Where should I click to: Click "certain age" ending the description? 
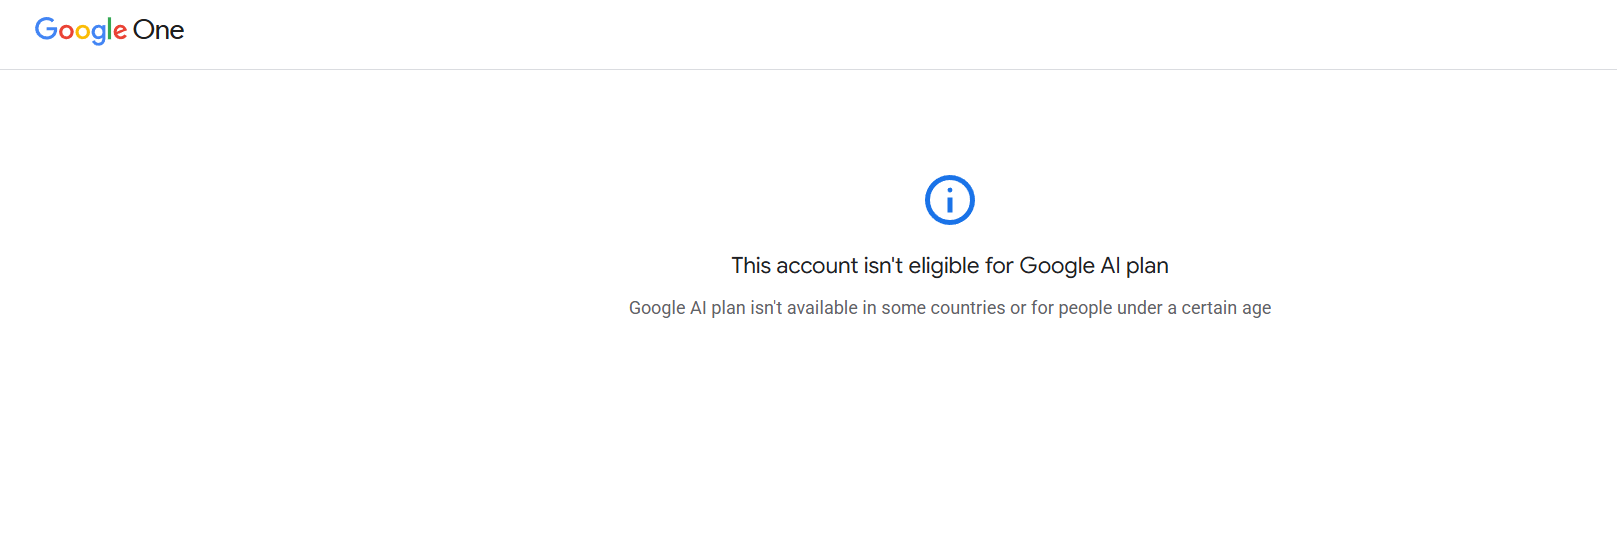point(1226,308)
